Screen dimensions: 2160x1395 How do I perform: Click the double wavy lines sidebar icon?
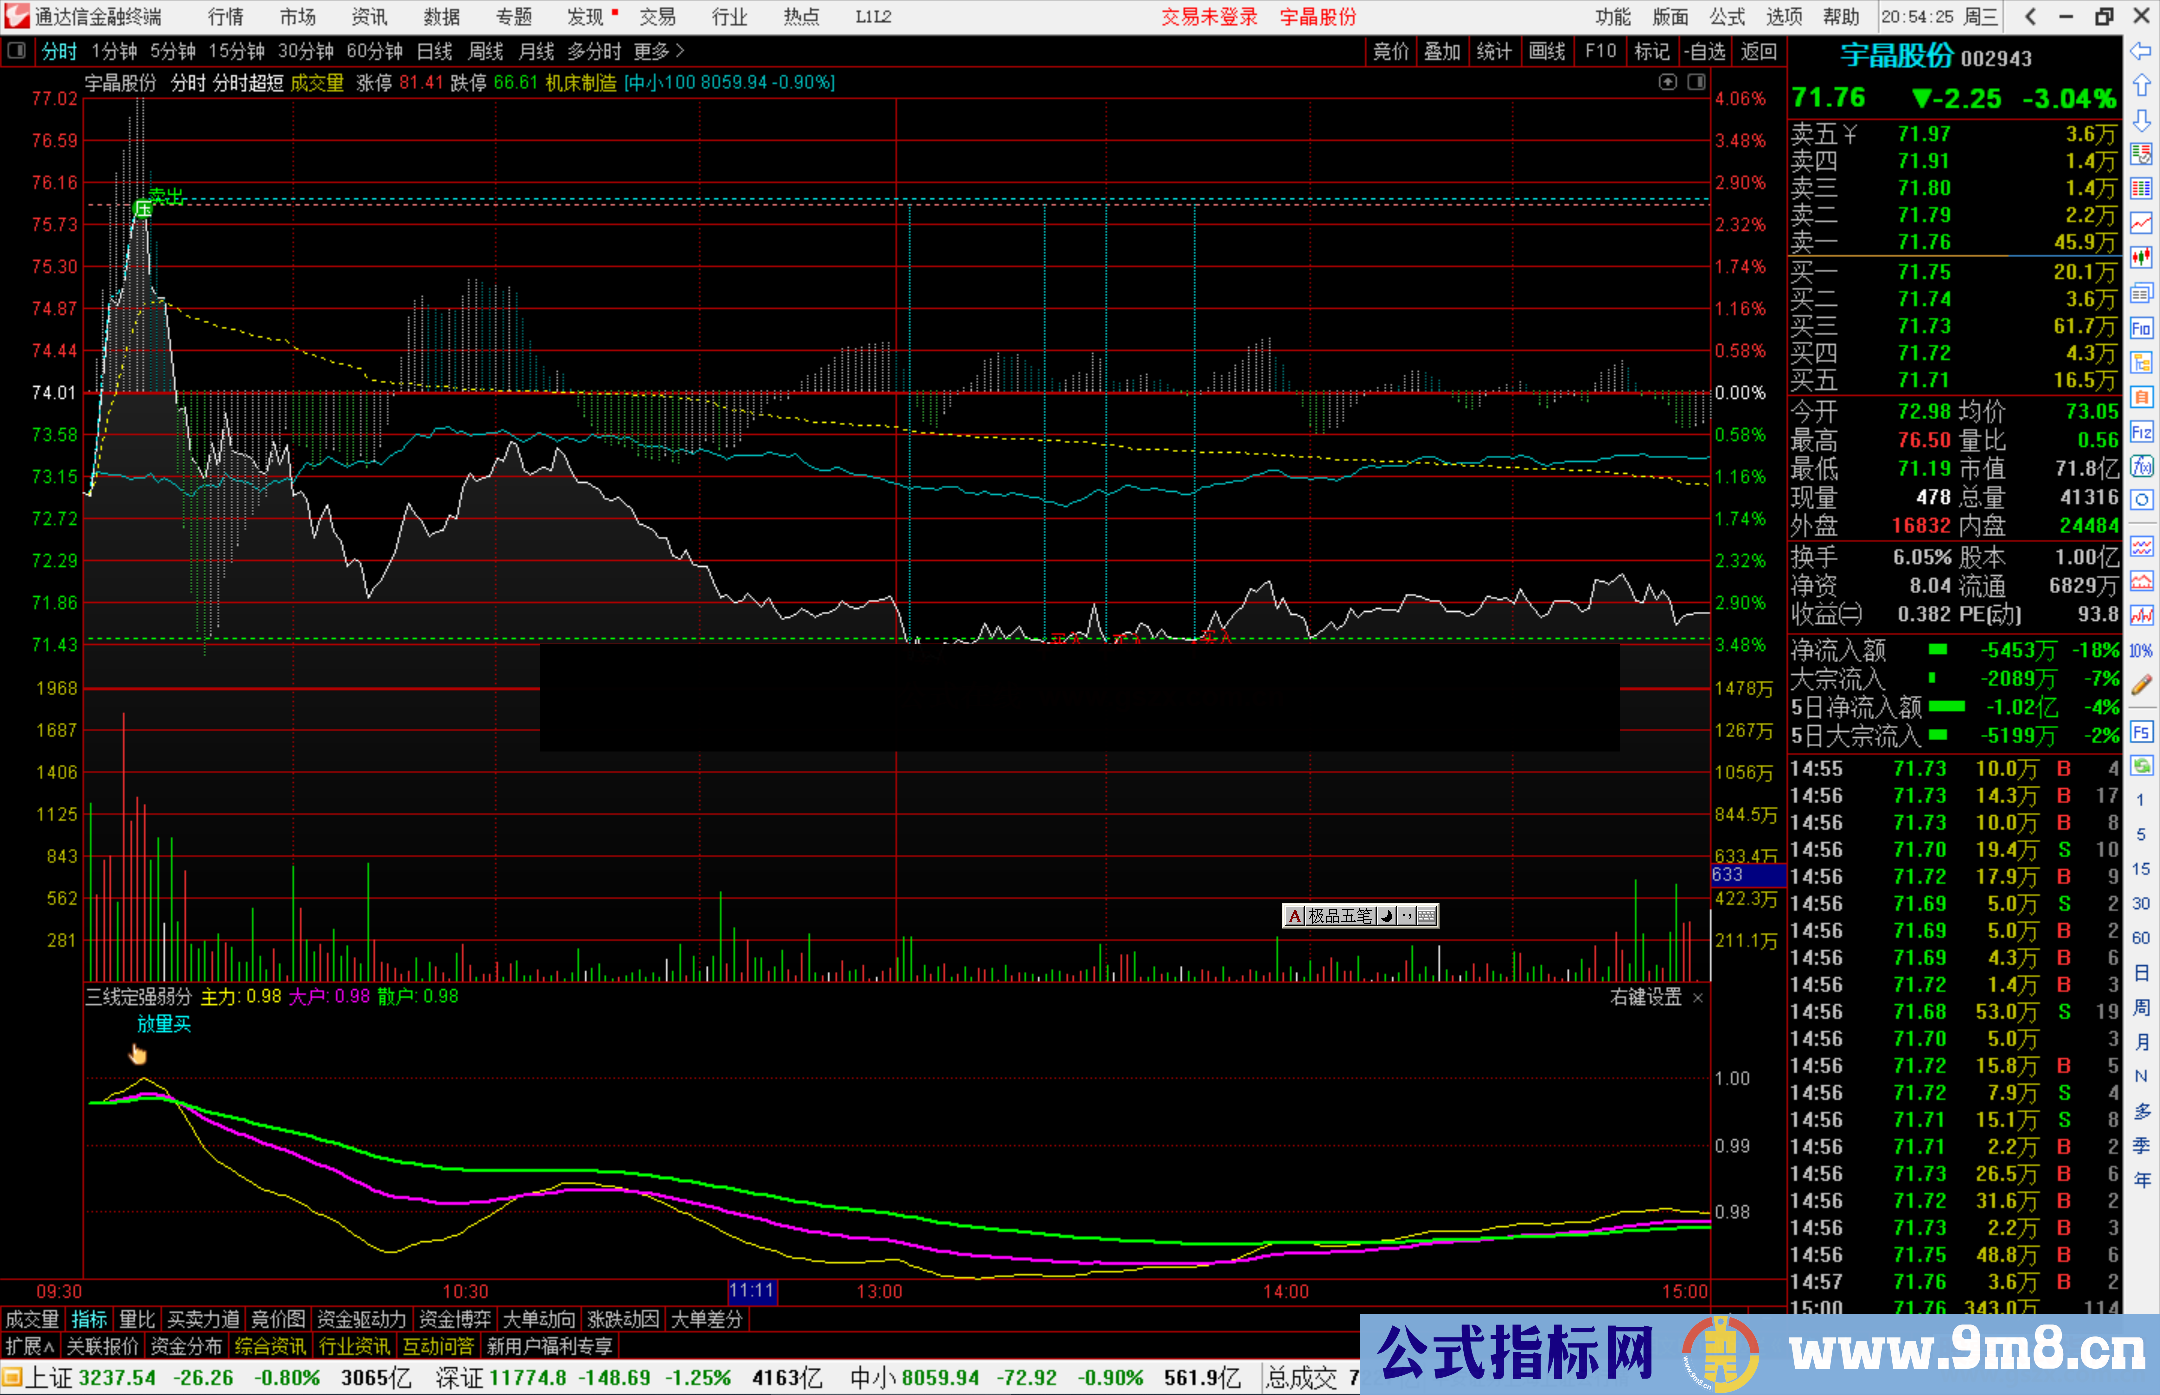[2141, 546]
